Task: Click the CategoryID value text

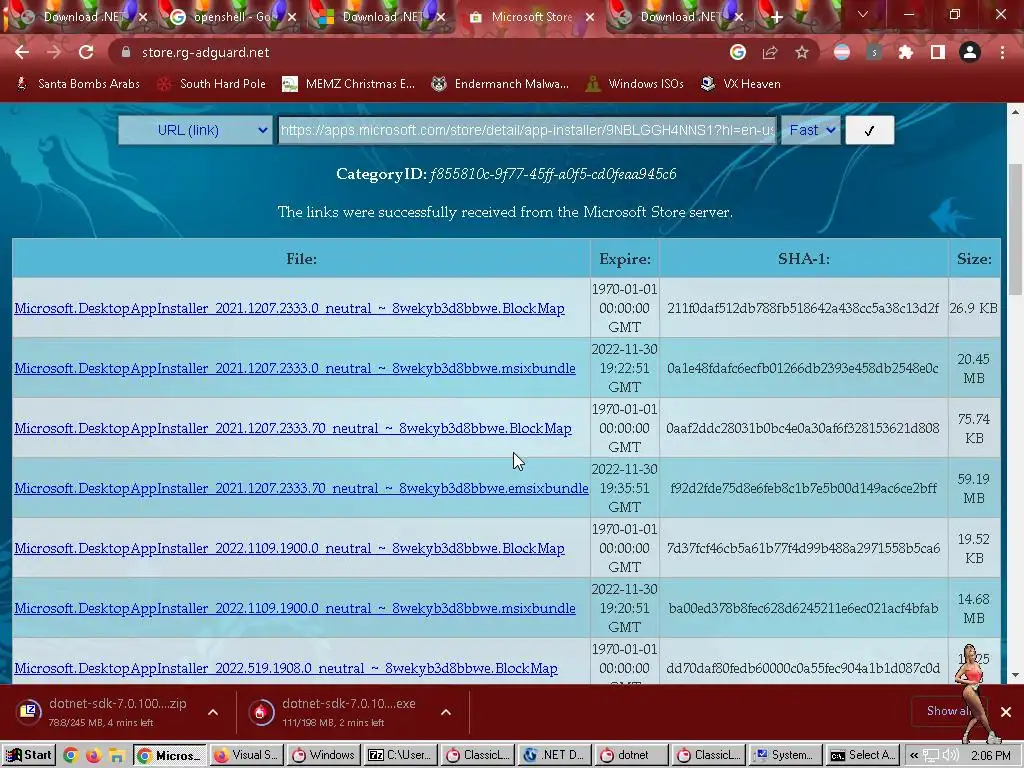Action: pos(553,174)
